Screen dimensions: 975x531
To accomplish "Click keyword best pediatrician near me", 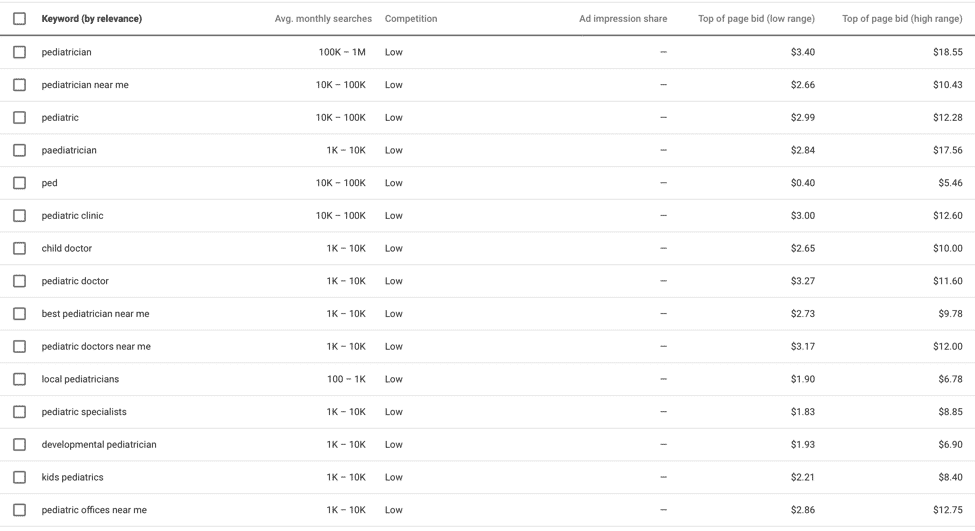I will (95, 314).
